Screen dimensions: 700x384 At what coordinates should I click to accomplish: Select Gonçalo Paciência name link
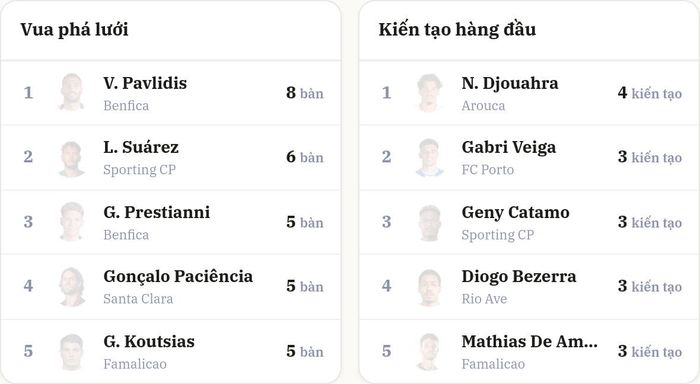(178, 276)
